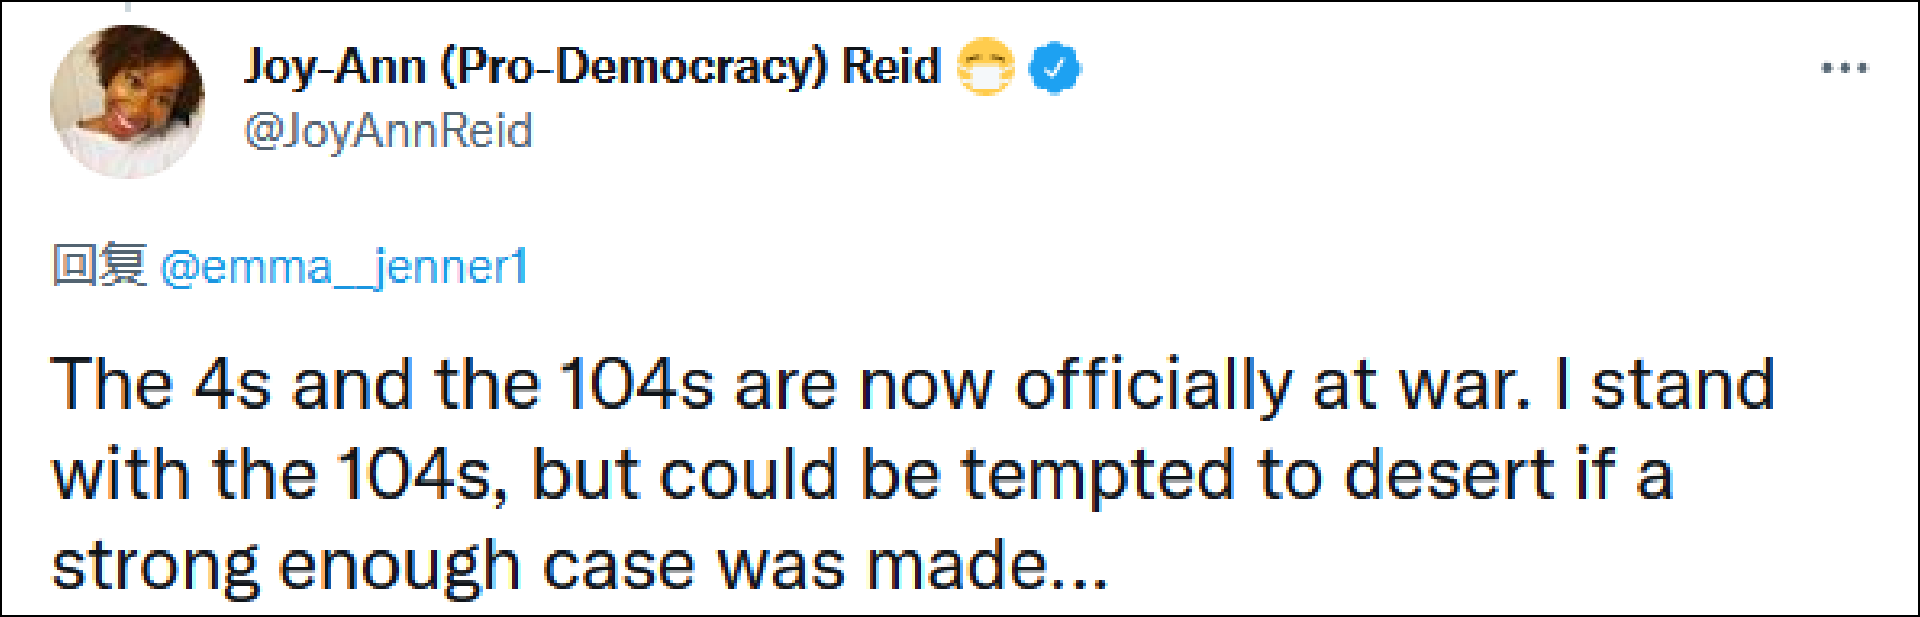Open the @emma__jenner1 mention link

point(344,267)
